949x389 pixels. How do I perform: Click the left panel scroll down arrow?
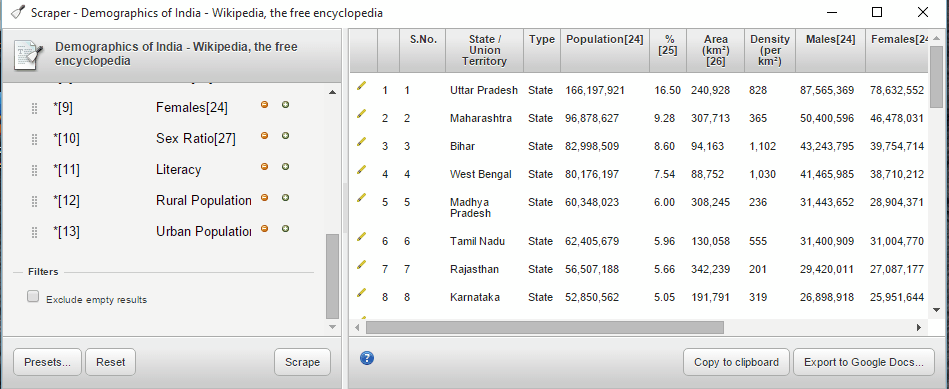(332, 327)
